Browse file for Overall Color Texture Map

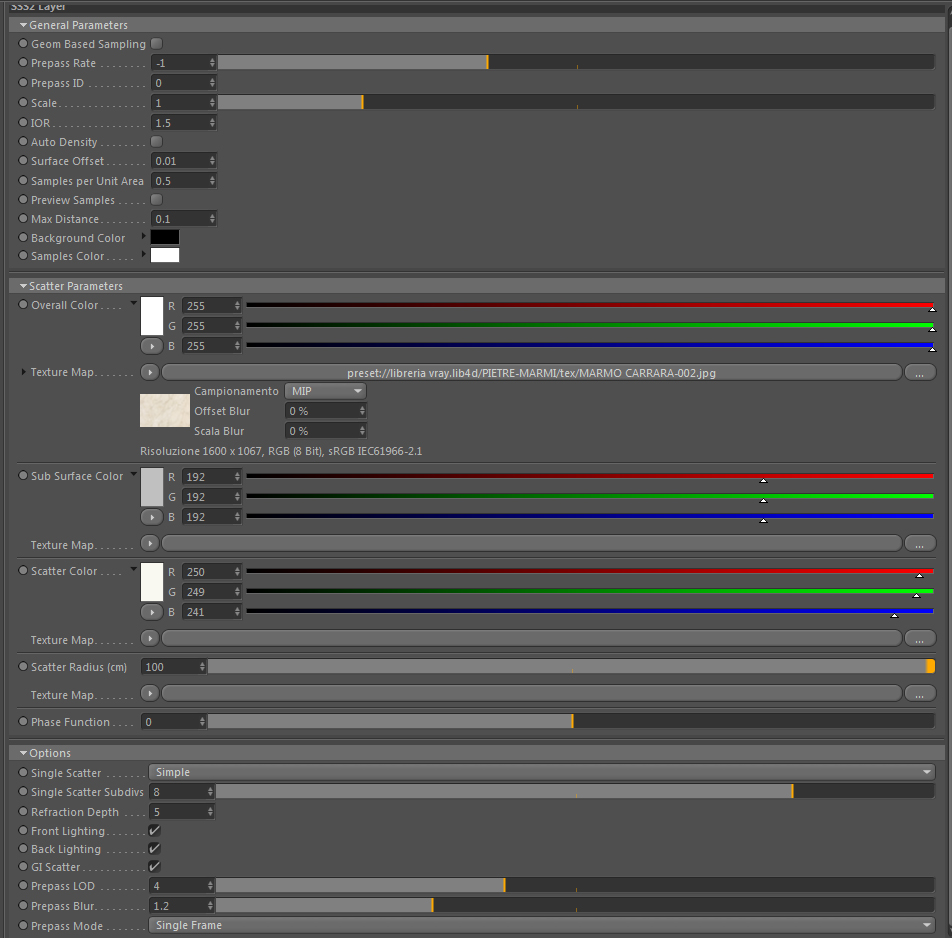click(x=920, y=373)
